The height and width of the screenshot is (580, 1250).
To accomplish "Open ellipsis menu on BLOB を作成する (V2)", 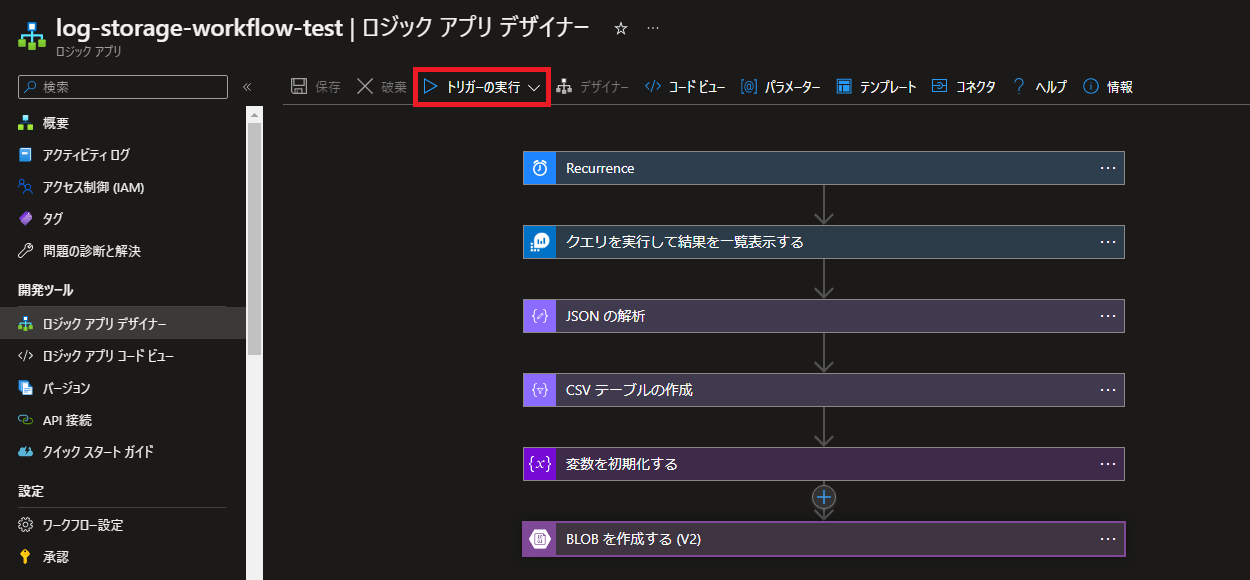I will point(1107,539).
